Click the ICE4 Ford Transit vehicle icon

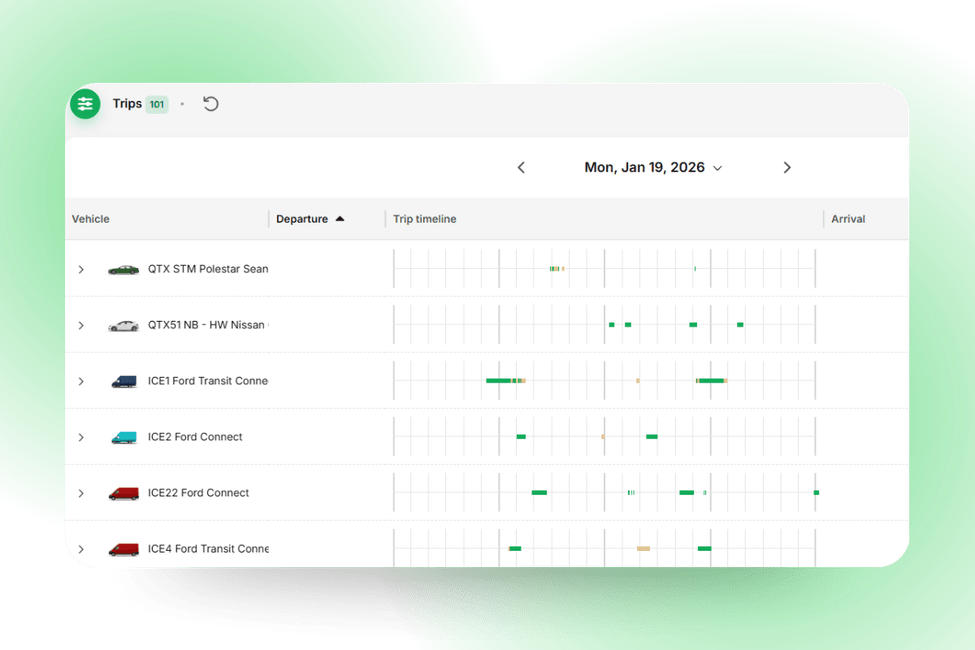tap(124, 548)
